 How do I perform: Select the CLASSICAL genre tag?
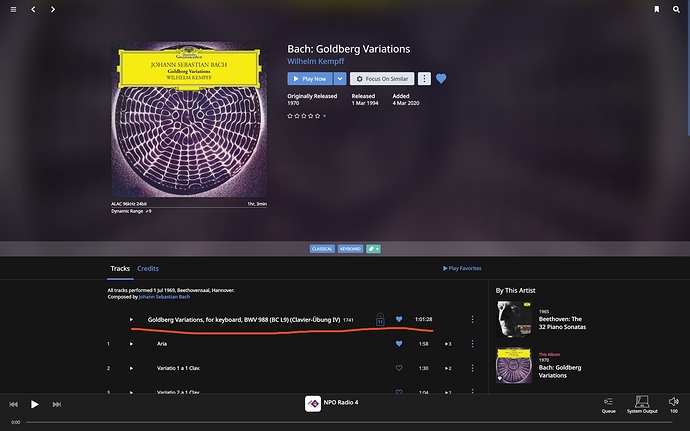click(322, 249)
